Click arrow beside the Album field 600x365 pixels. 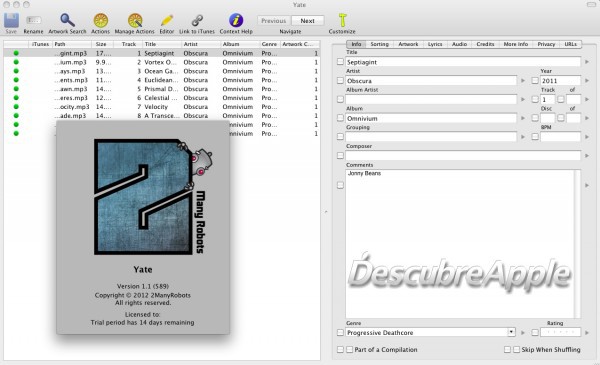(523, 118)
